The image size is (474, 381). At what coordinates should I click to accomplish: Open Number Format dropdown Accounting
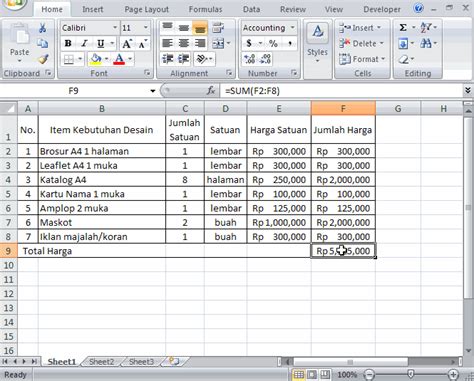(x=292, y=28)
